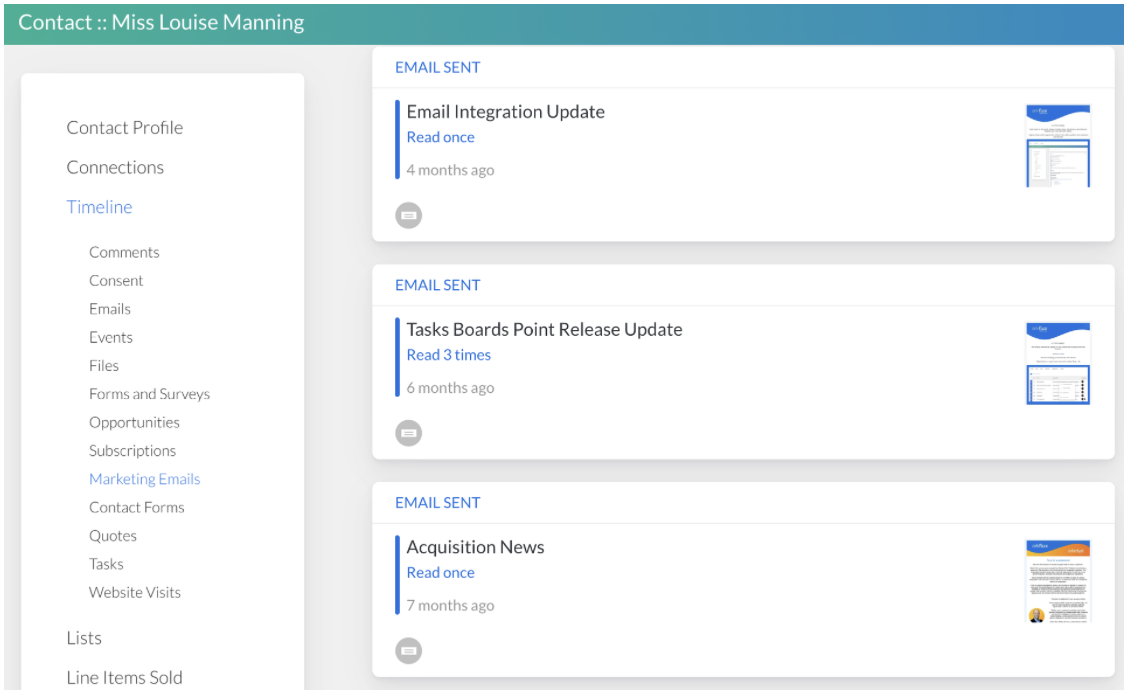
Task: Open the Tasks Boards Point Release thumbnail
Action: (1058, 363)
